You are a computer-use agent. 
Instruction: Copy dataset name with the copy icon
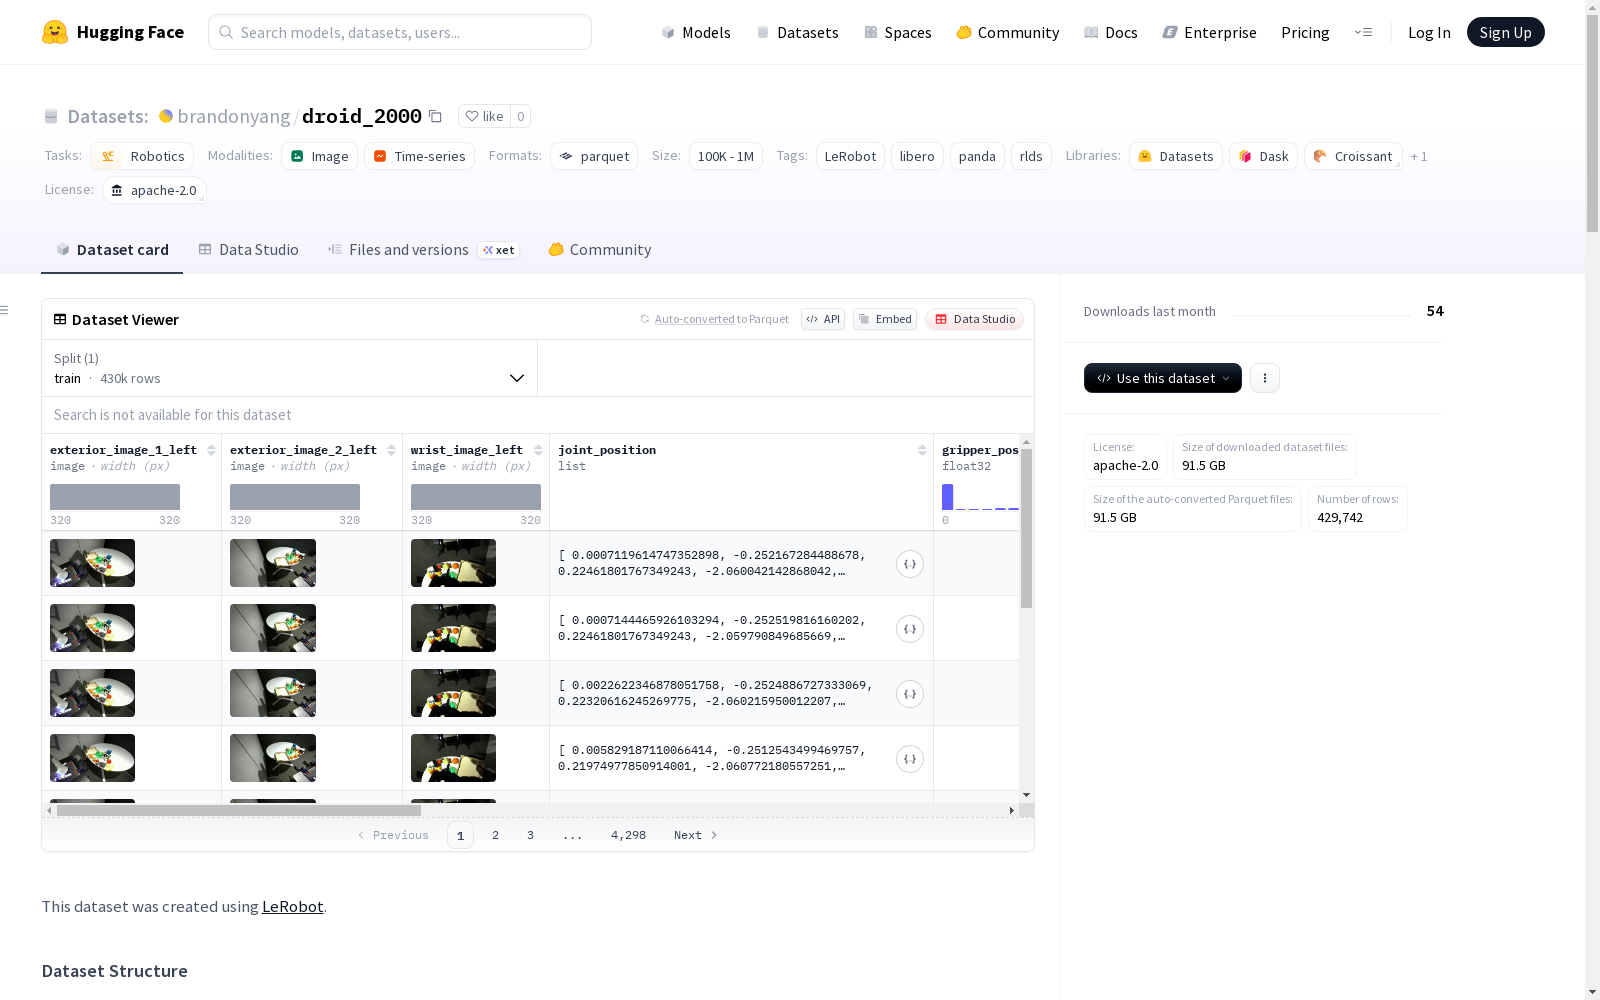tap(435, 116)
